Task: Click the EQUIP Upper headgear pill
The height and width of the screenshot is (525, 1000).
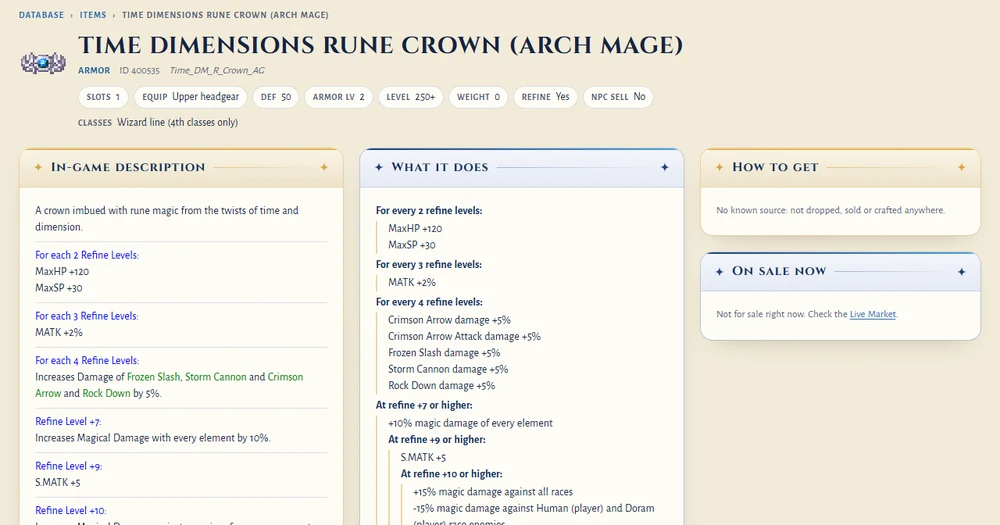Action: [x=190, y=97]
